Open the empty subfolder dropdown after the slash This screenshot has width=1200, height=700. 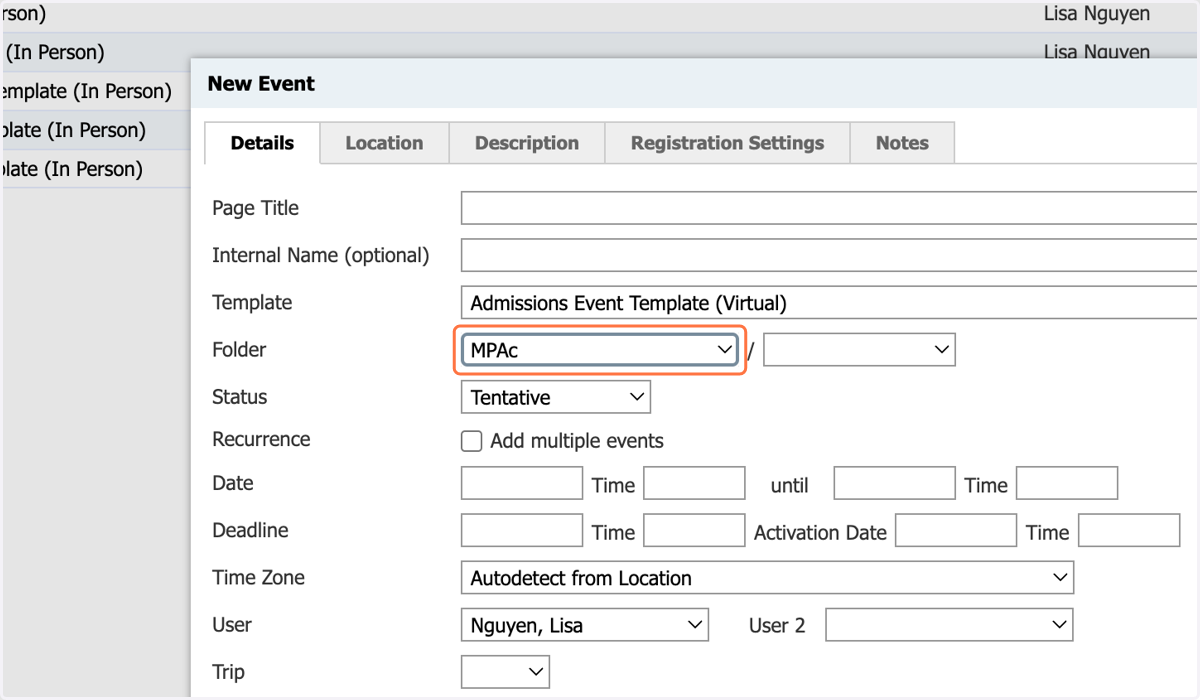click(859, 350)
